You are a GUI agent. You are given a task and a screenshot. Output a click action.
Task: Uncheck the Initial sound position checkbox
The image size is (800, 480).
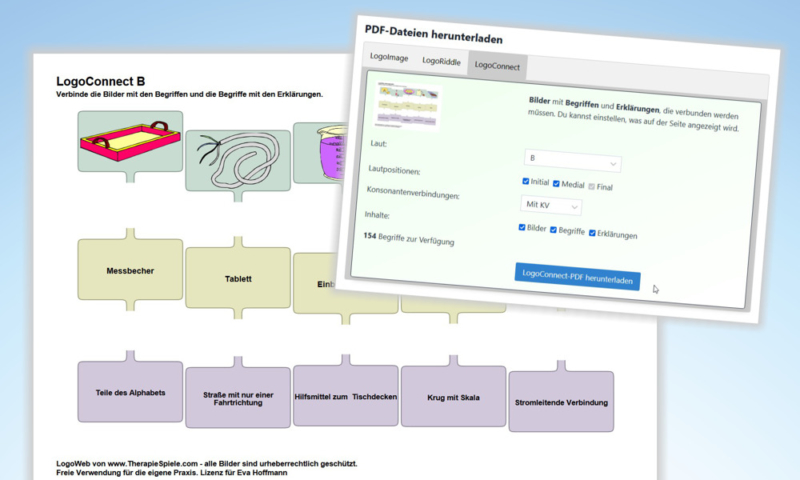(x=526, y=181)
